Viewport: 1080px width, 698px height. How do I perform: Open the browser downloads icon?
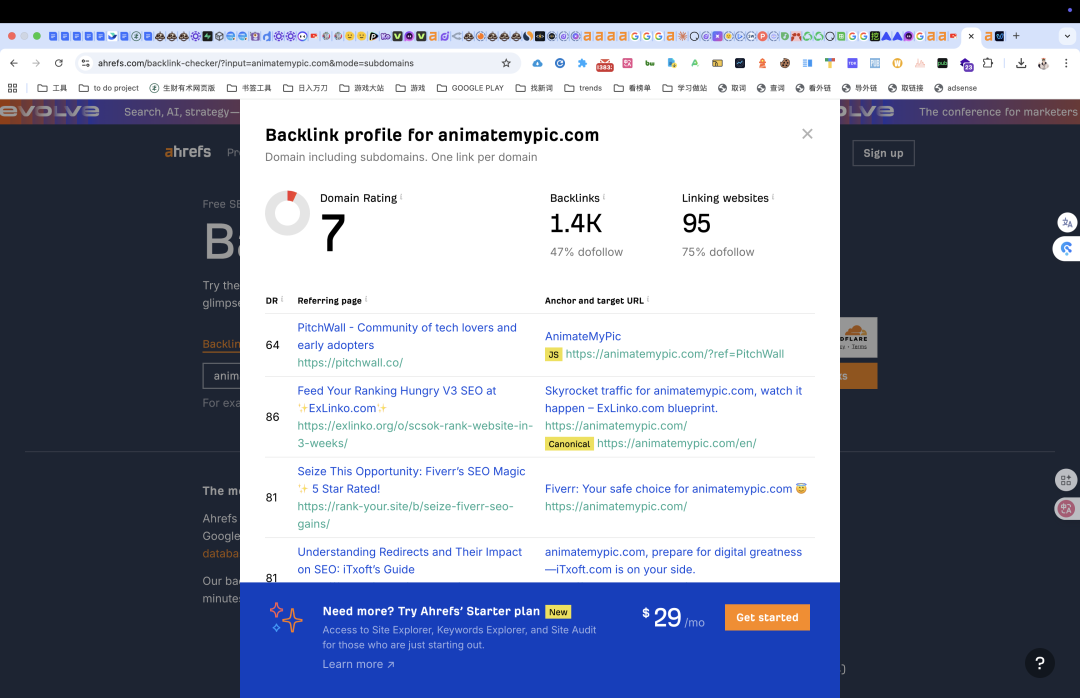click(1021, 63)
